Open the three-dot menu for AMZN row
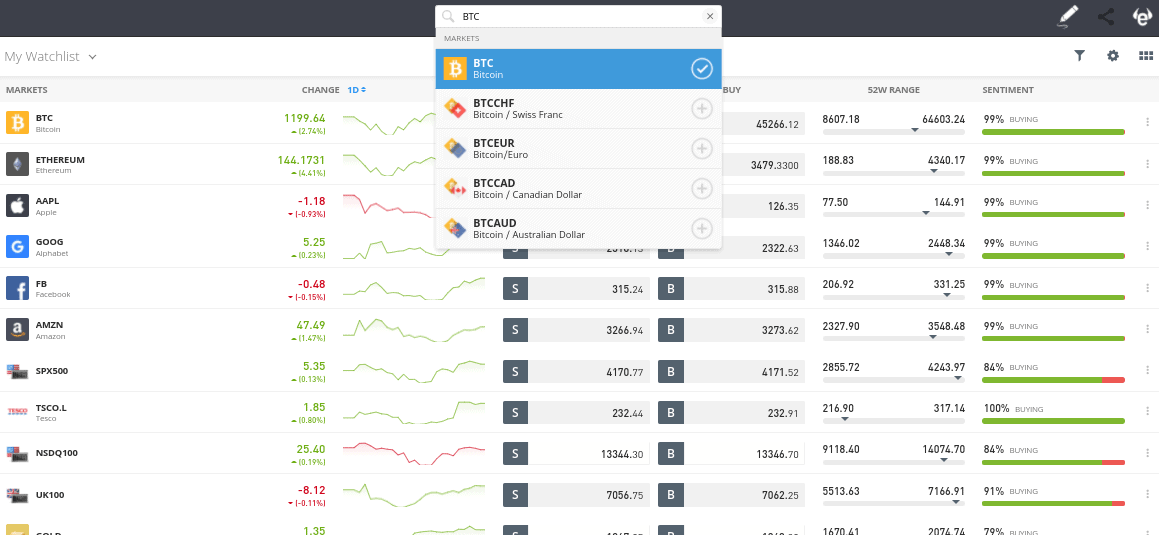1159x535 pixels. click(x=1147, y=330)
